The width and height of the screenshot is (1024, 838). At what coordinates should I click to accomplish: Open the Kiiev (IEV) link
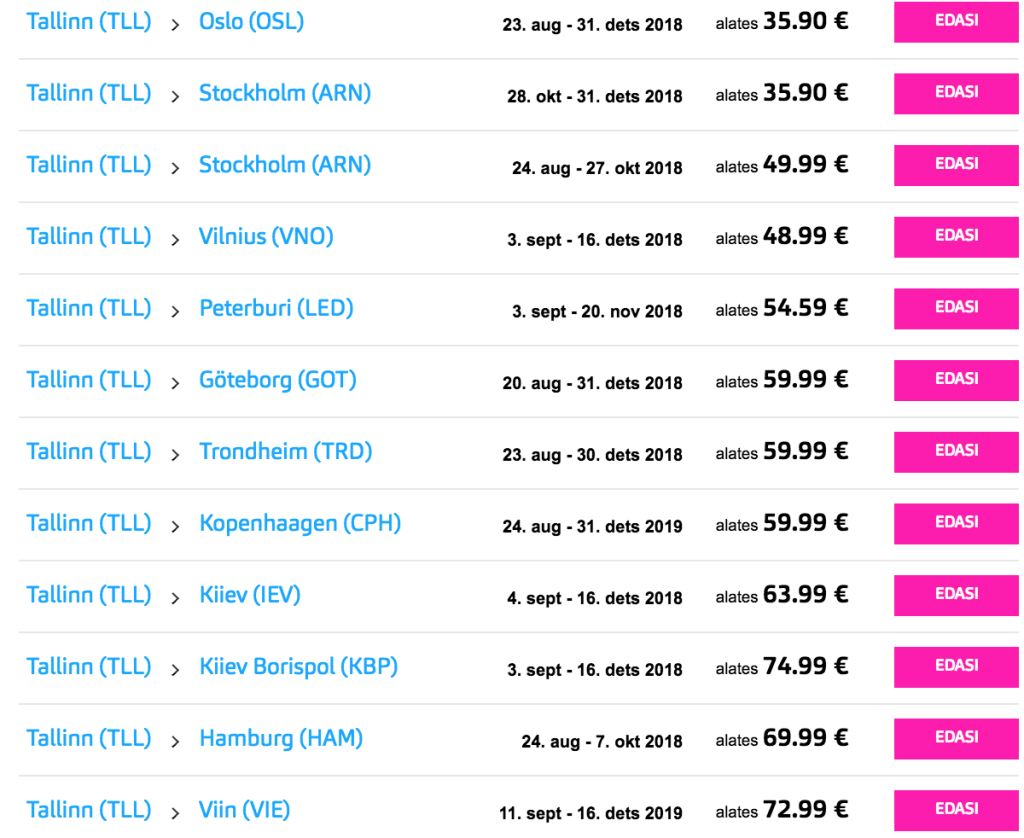250,595
